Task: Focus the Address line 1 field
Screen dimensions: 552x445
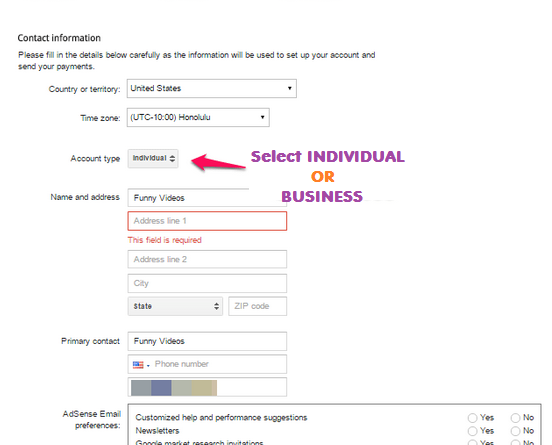Action: [x=207, y=221]
